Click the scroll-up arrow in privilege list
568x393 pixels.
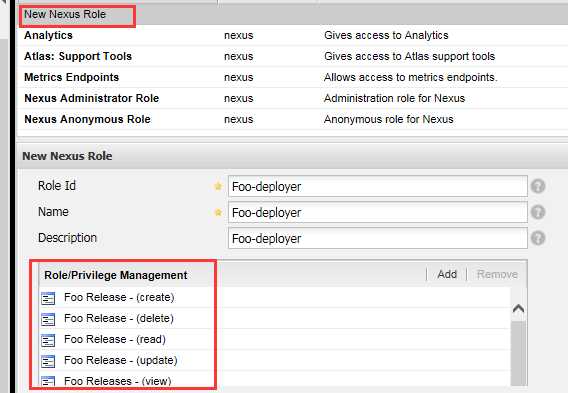click(x=518, y=309)
